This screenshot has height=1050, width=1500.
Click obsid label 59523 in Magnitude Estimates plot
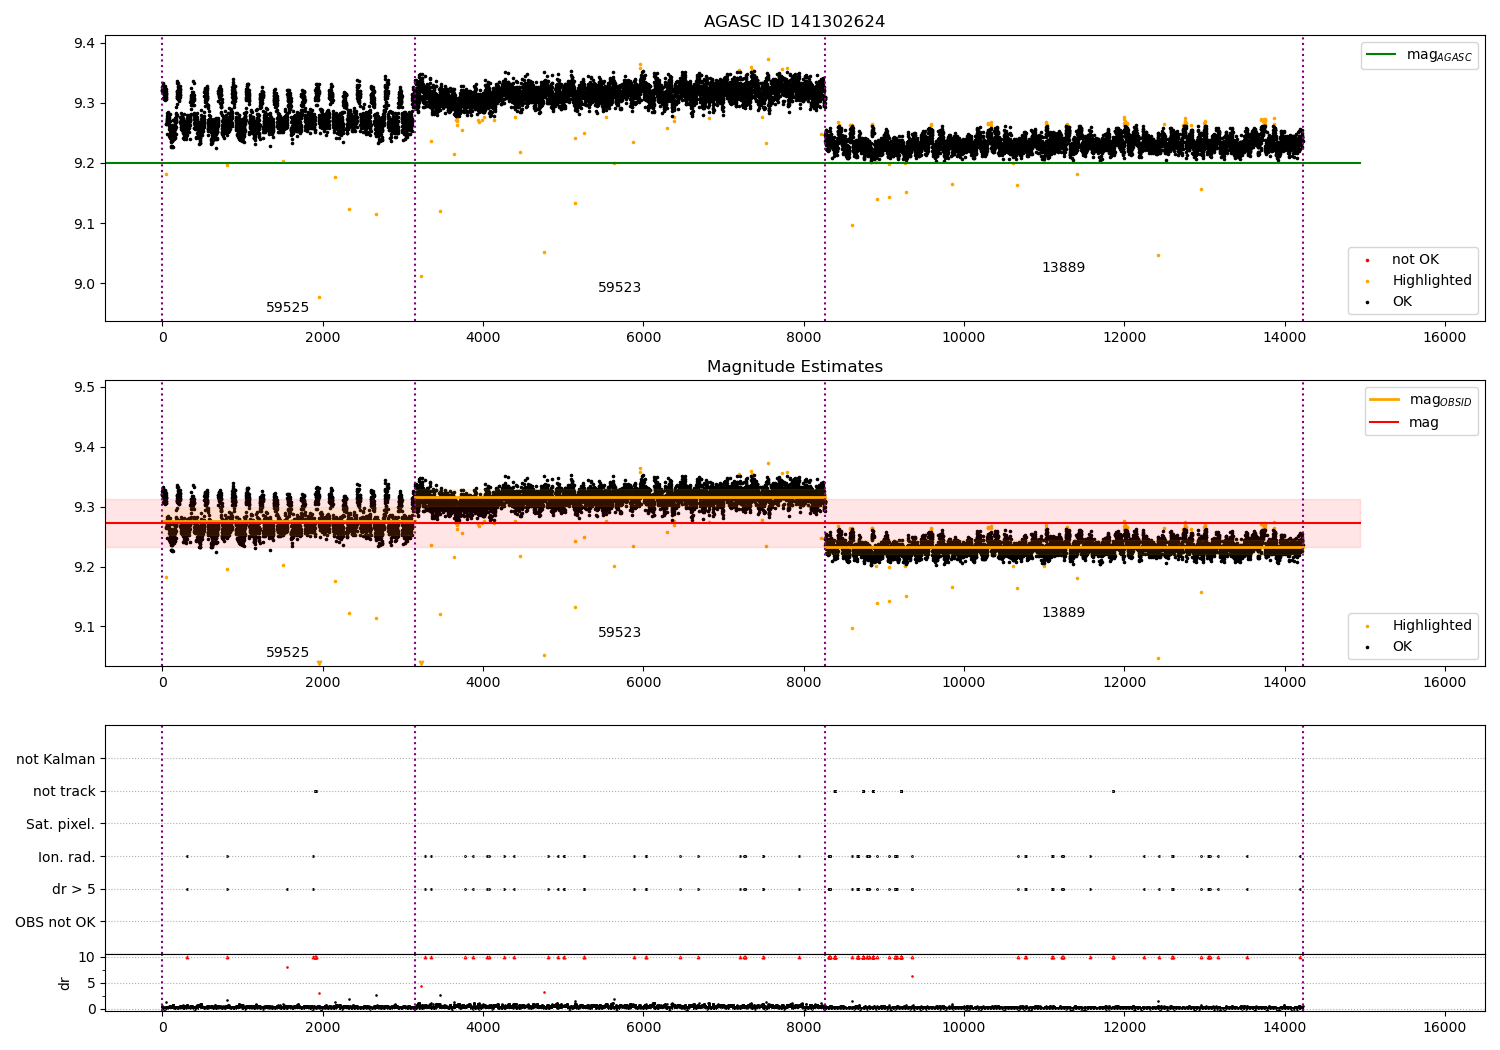coord(619,633)
